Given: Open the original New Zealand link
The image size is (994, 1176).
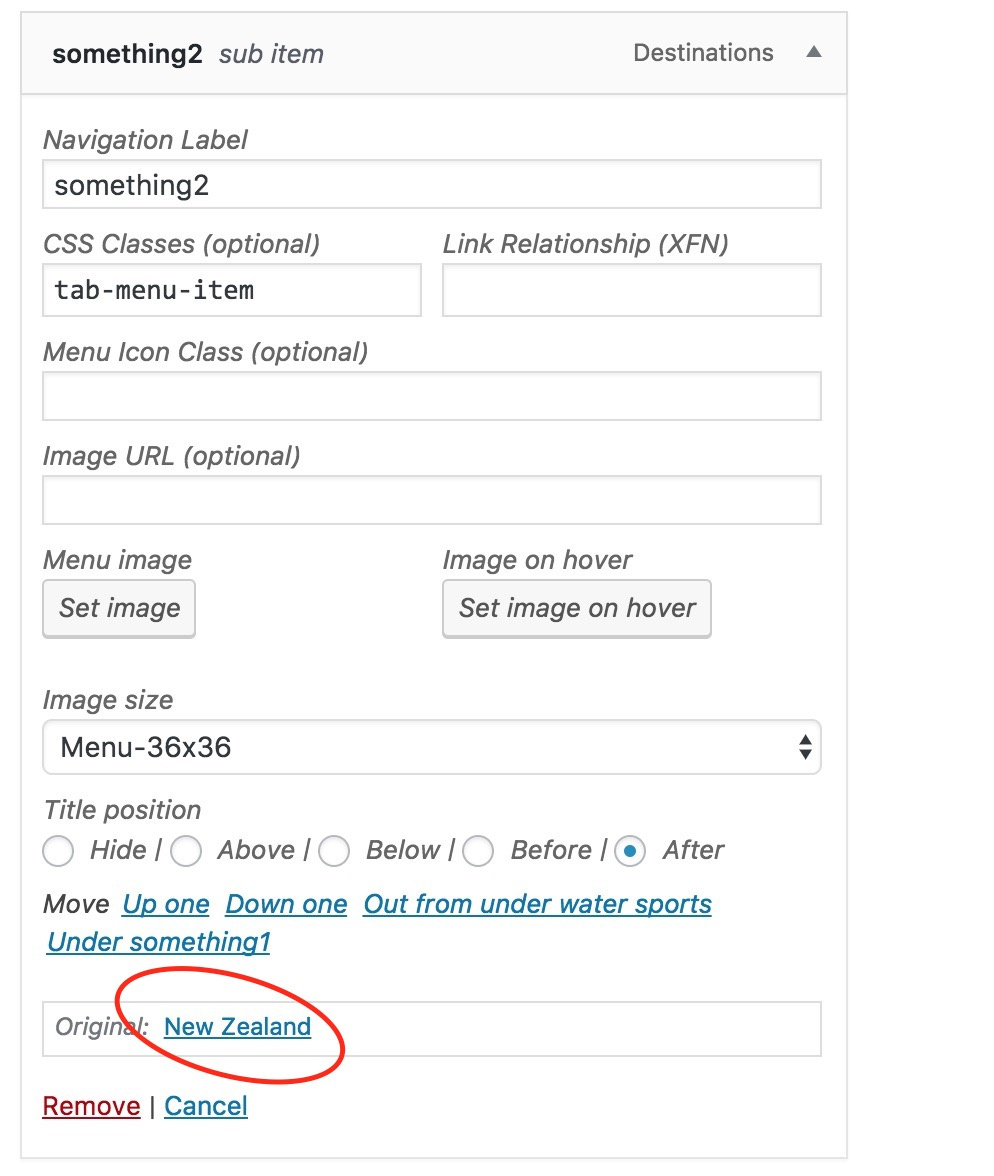Looking at the screenshot, I should [237, 1027].
